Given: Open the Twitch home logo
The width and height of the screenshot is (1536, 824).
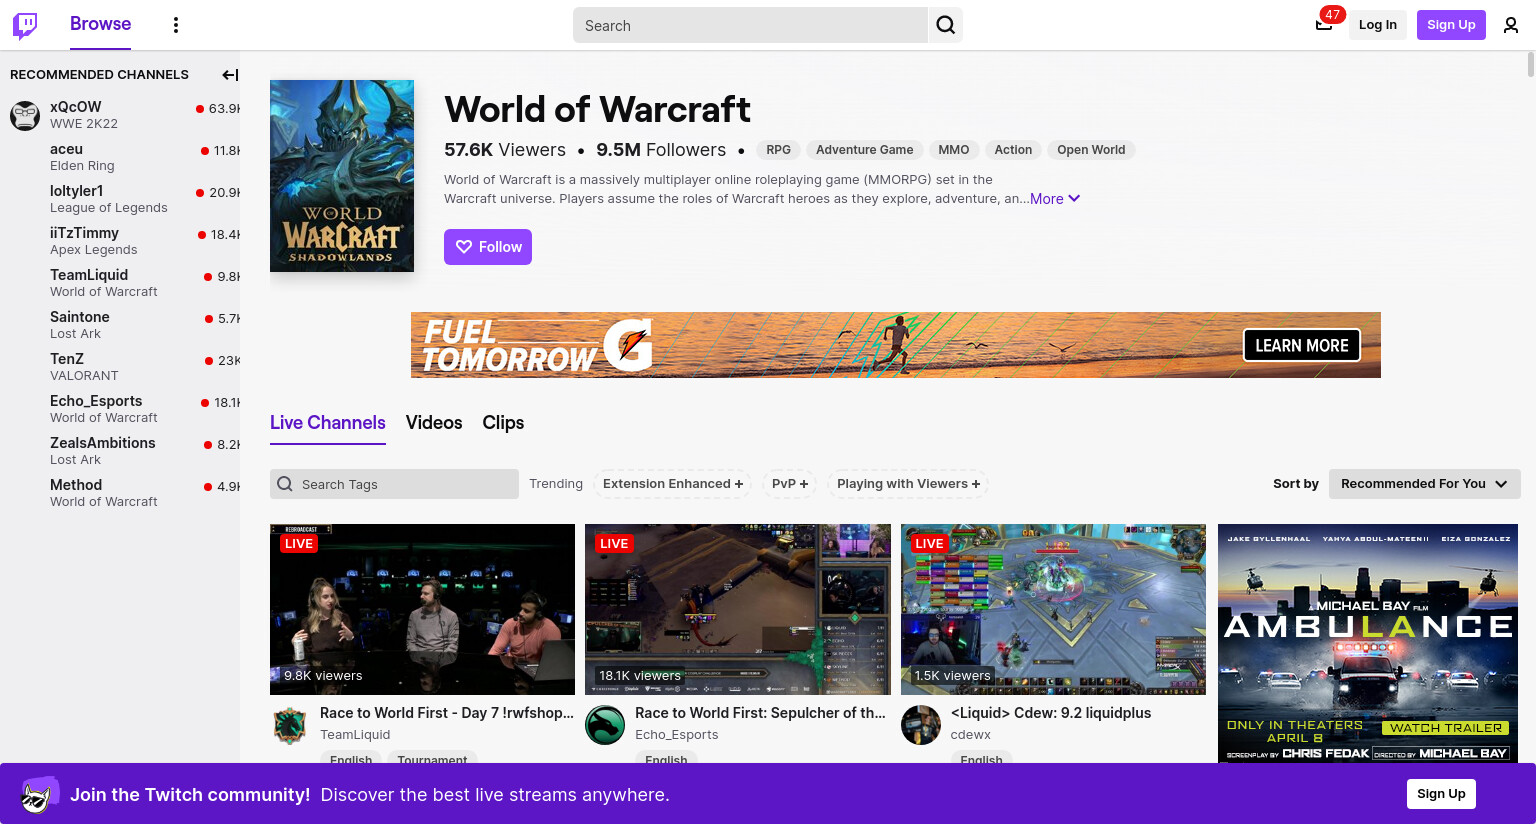Looking at the screenshot, I should (x=25, y=25).
